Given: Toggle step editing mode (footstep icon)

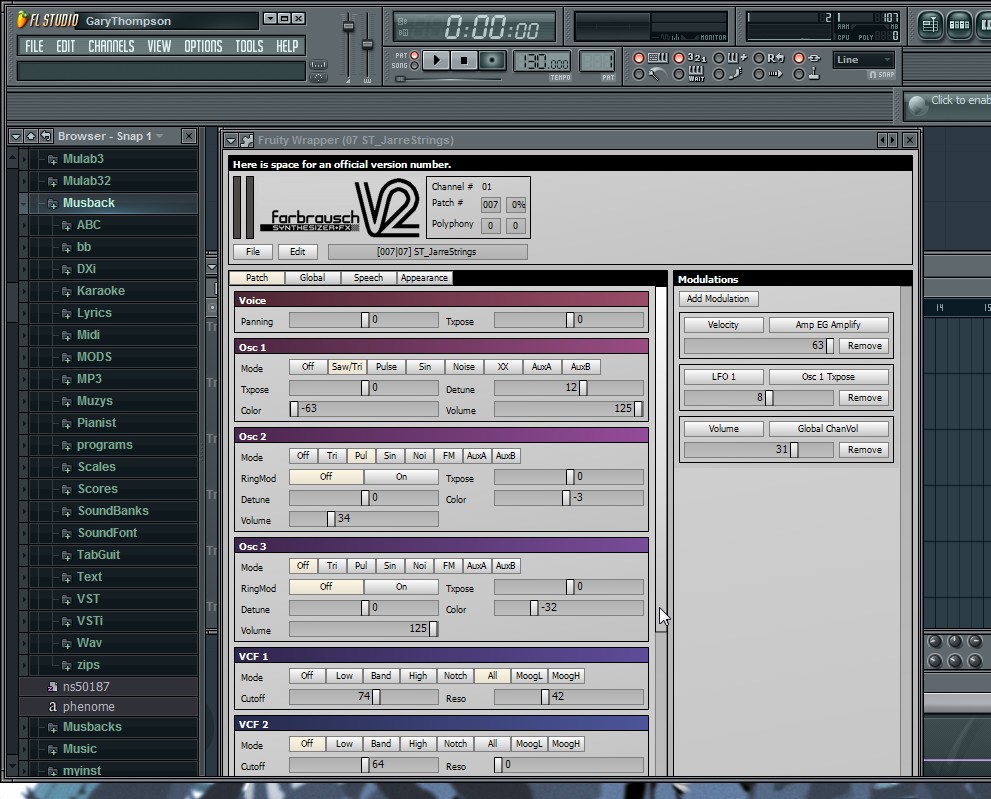Looking at the screenshot, I should pos(719,75).
